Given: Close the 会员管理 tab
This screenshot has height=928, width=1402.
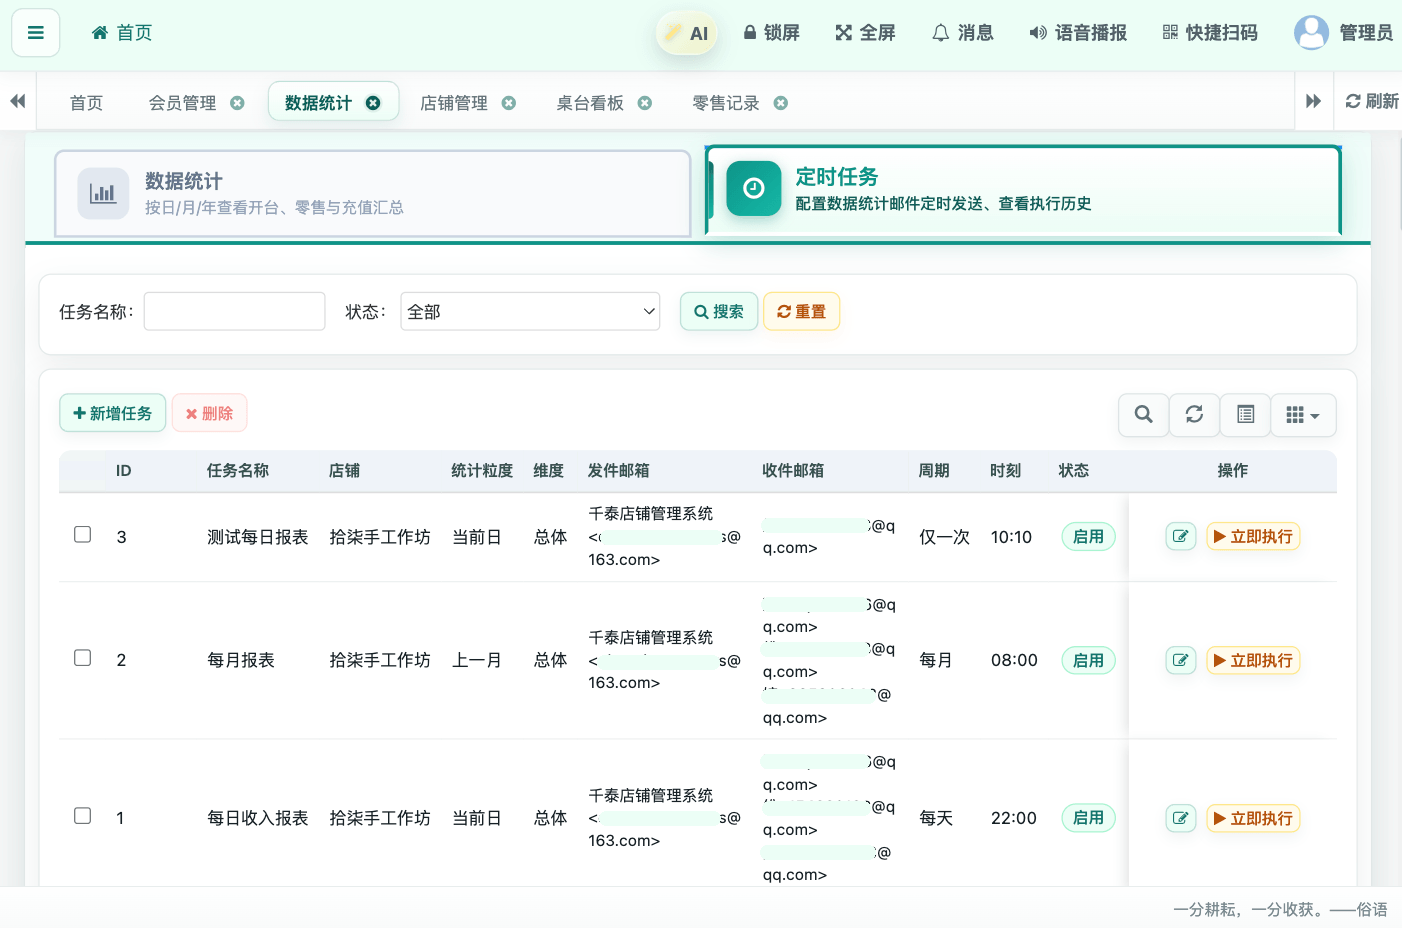Looking at the screenshot, I should point(237,103).
